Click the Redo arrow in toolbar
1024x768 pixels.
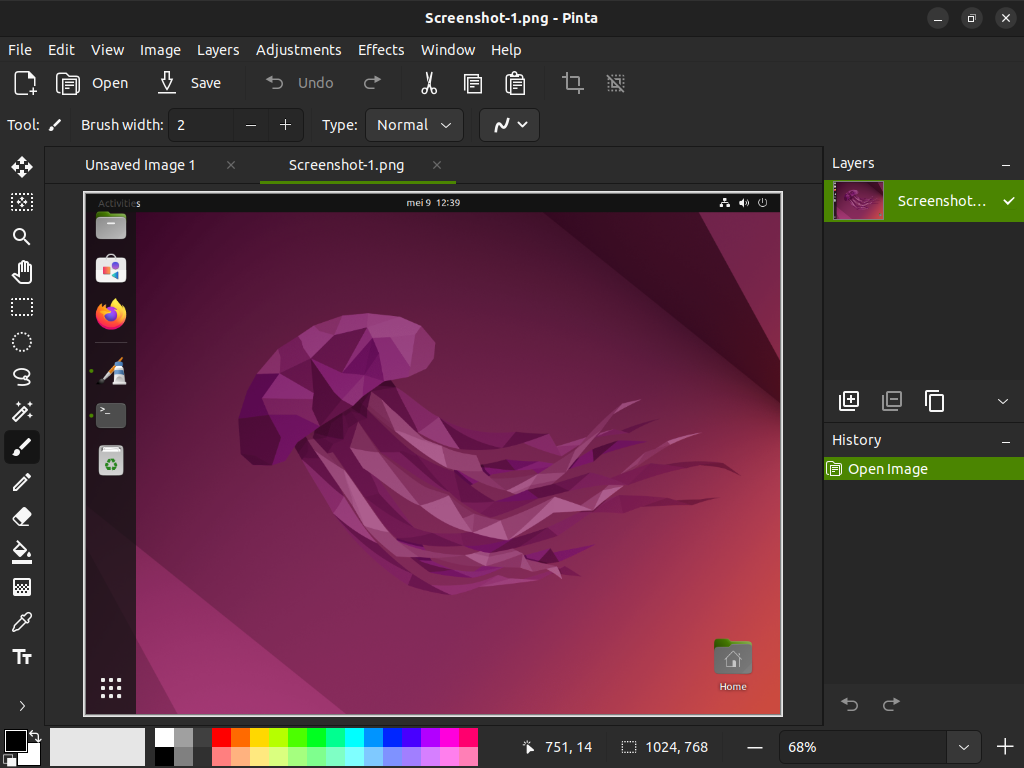[372, 83]
